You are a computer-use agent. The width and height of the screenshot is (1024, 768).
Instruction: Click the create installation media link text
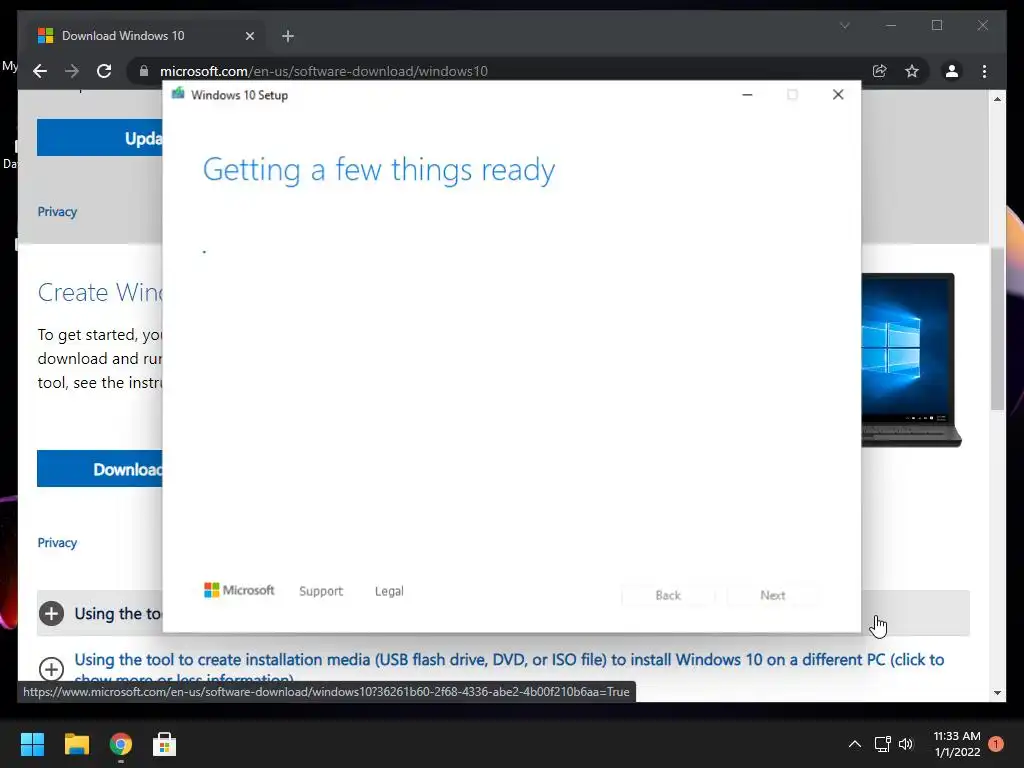click(509, 667)
